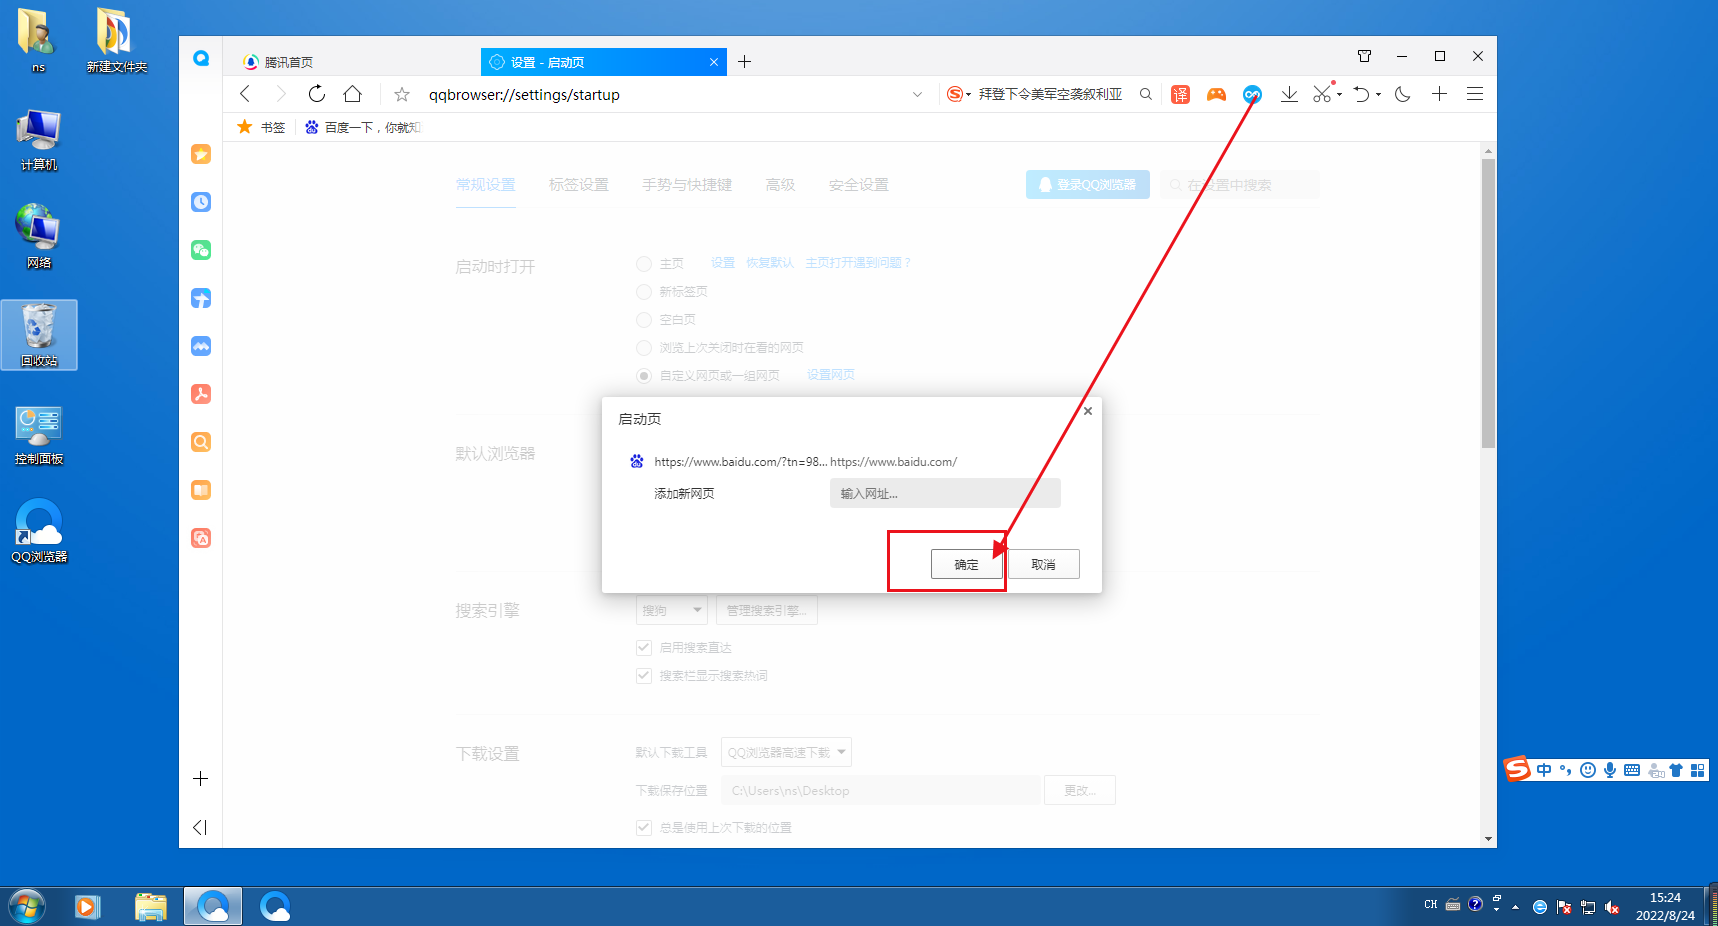1718x926 pixels.
Task: Select the 主页 radio option
Action: [x=644, y=264]
